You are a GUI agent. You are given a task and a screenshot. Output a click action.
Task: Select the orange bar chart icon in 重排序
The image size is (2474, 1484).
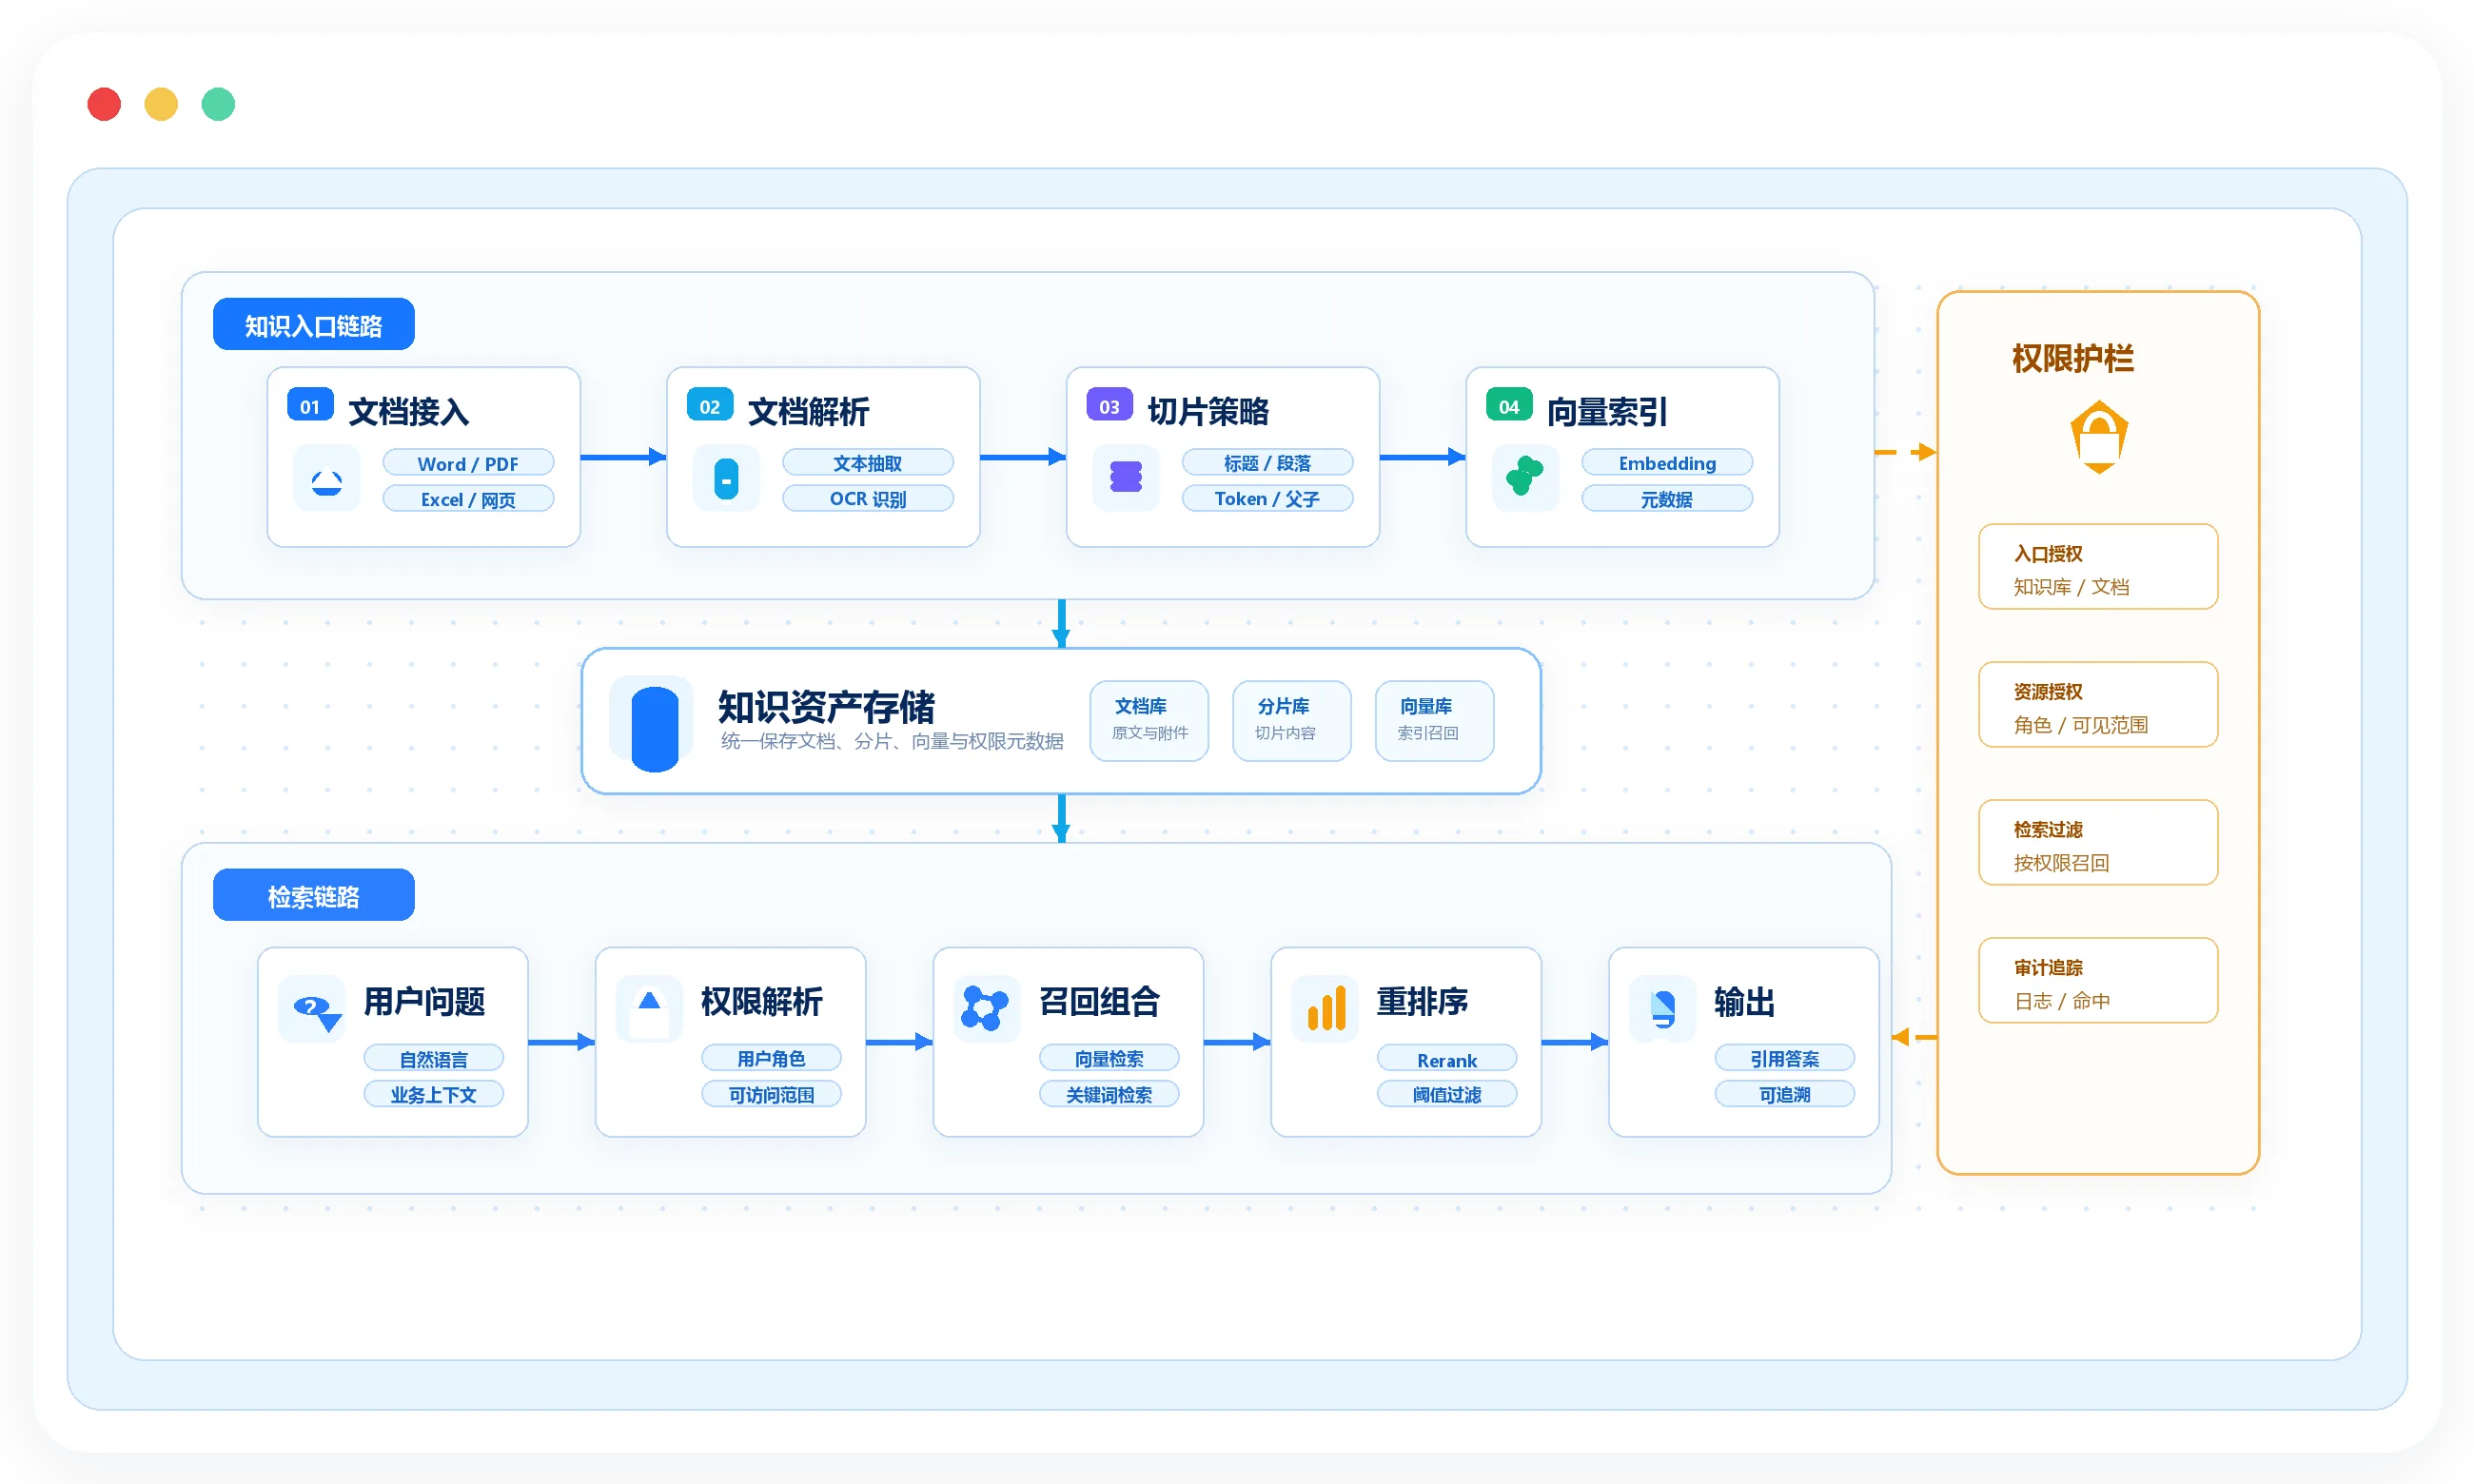click(1326, 1008)
